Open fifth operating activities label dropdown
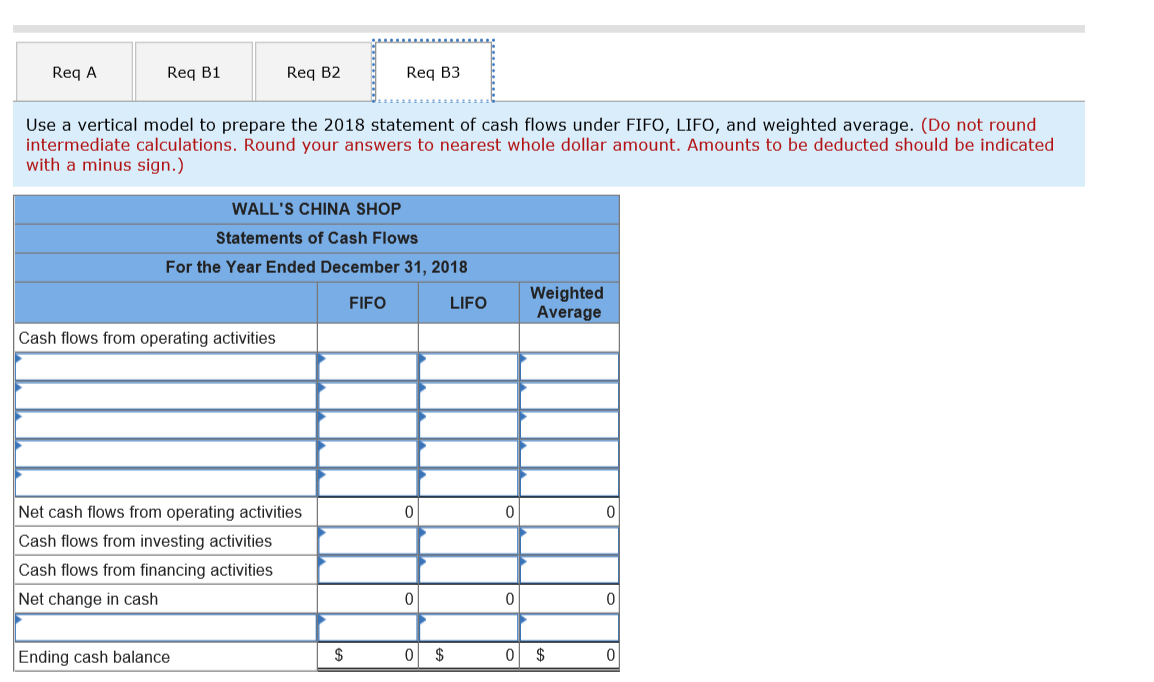The image size is (1154, 682). pos(166,483)
